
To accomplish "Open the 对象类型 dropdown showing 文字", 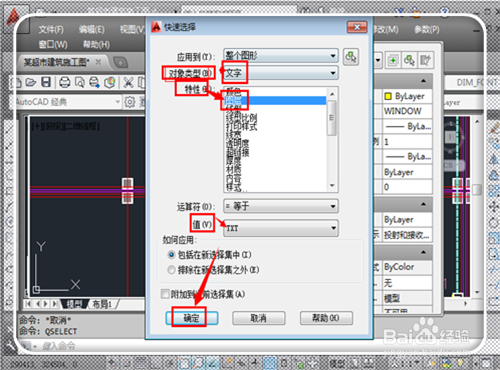I will [x=281, y=73].
